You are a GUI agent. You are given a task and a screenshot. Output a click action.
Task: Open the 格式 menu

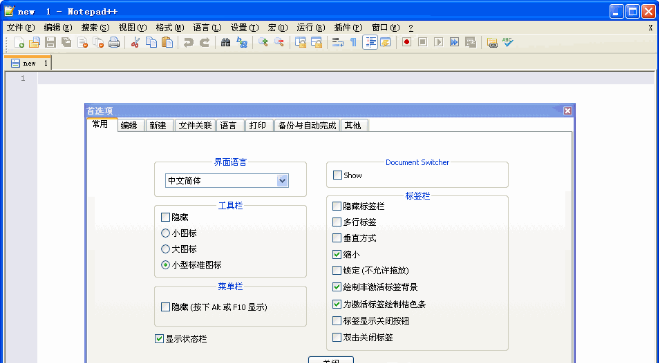pyautogui.click(x=170, y=28)
